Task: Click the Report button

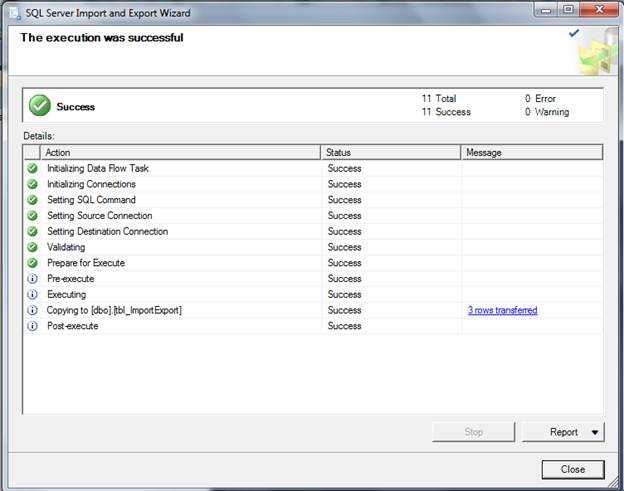Action: (563, 432)
